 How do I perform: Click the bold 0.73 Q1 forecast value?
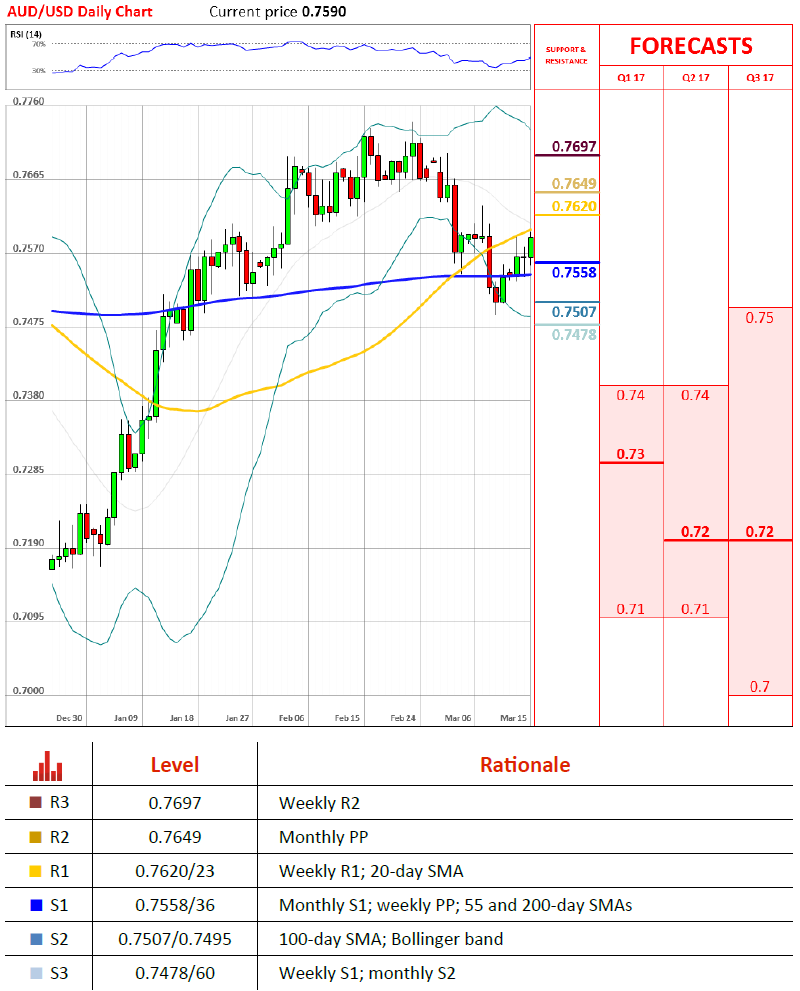[631, 454]
